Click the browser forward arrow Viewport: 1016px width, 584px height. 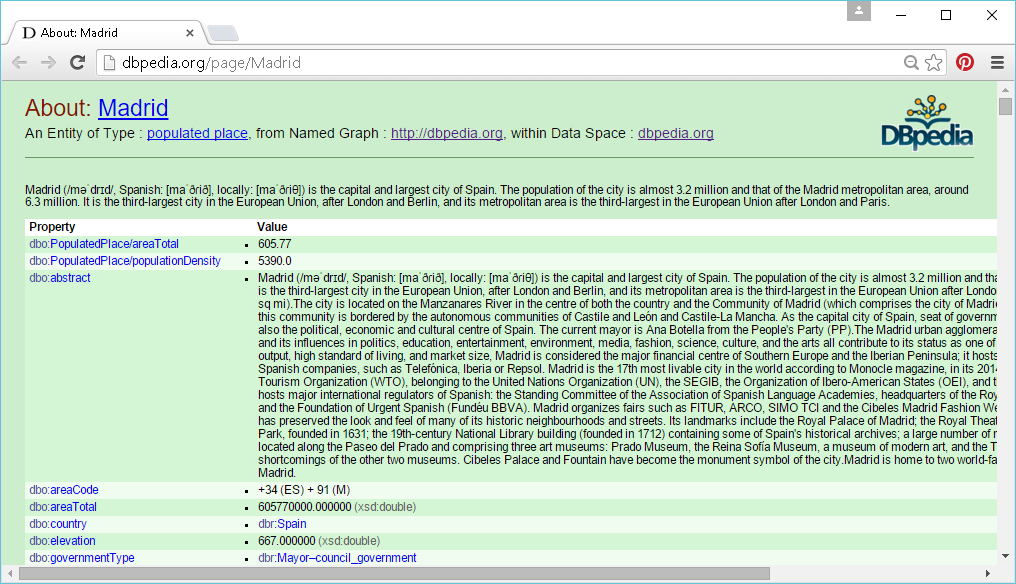[49, 63]
